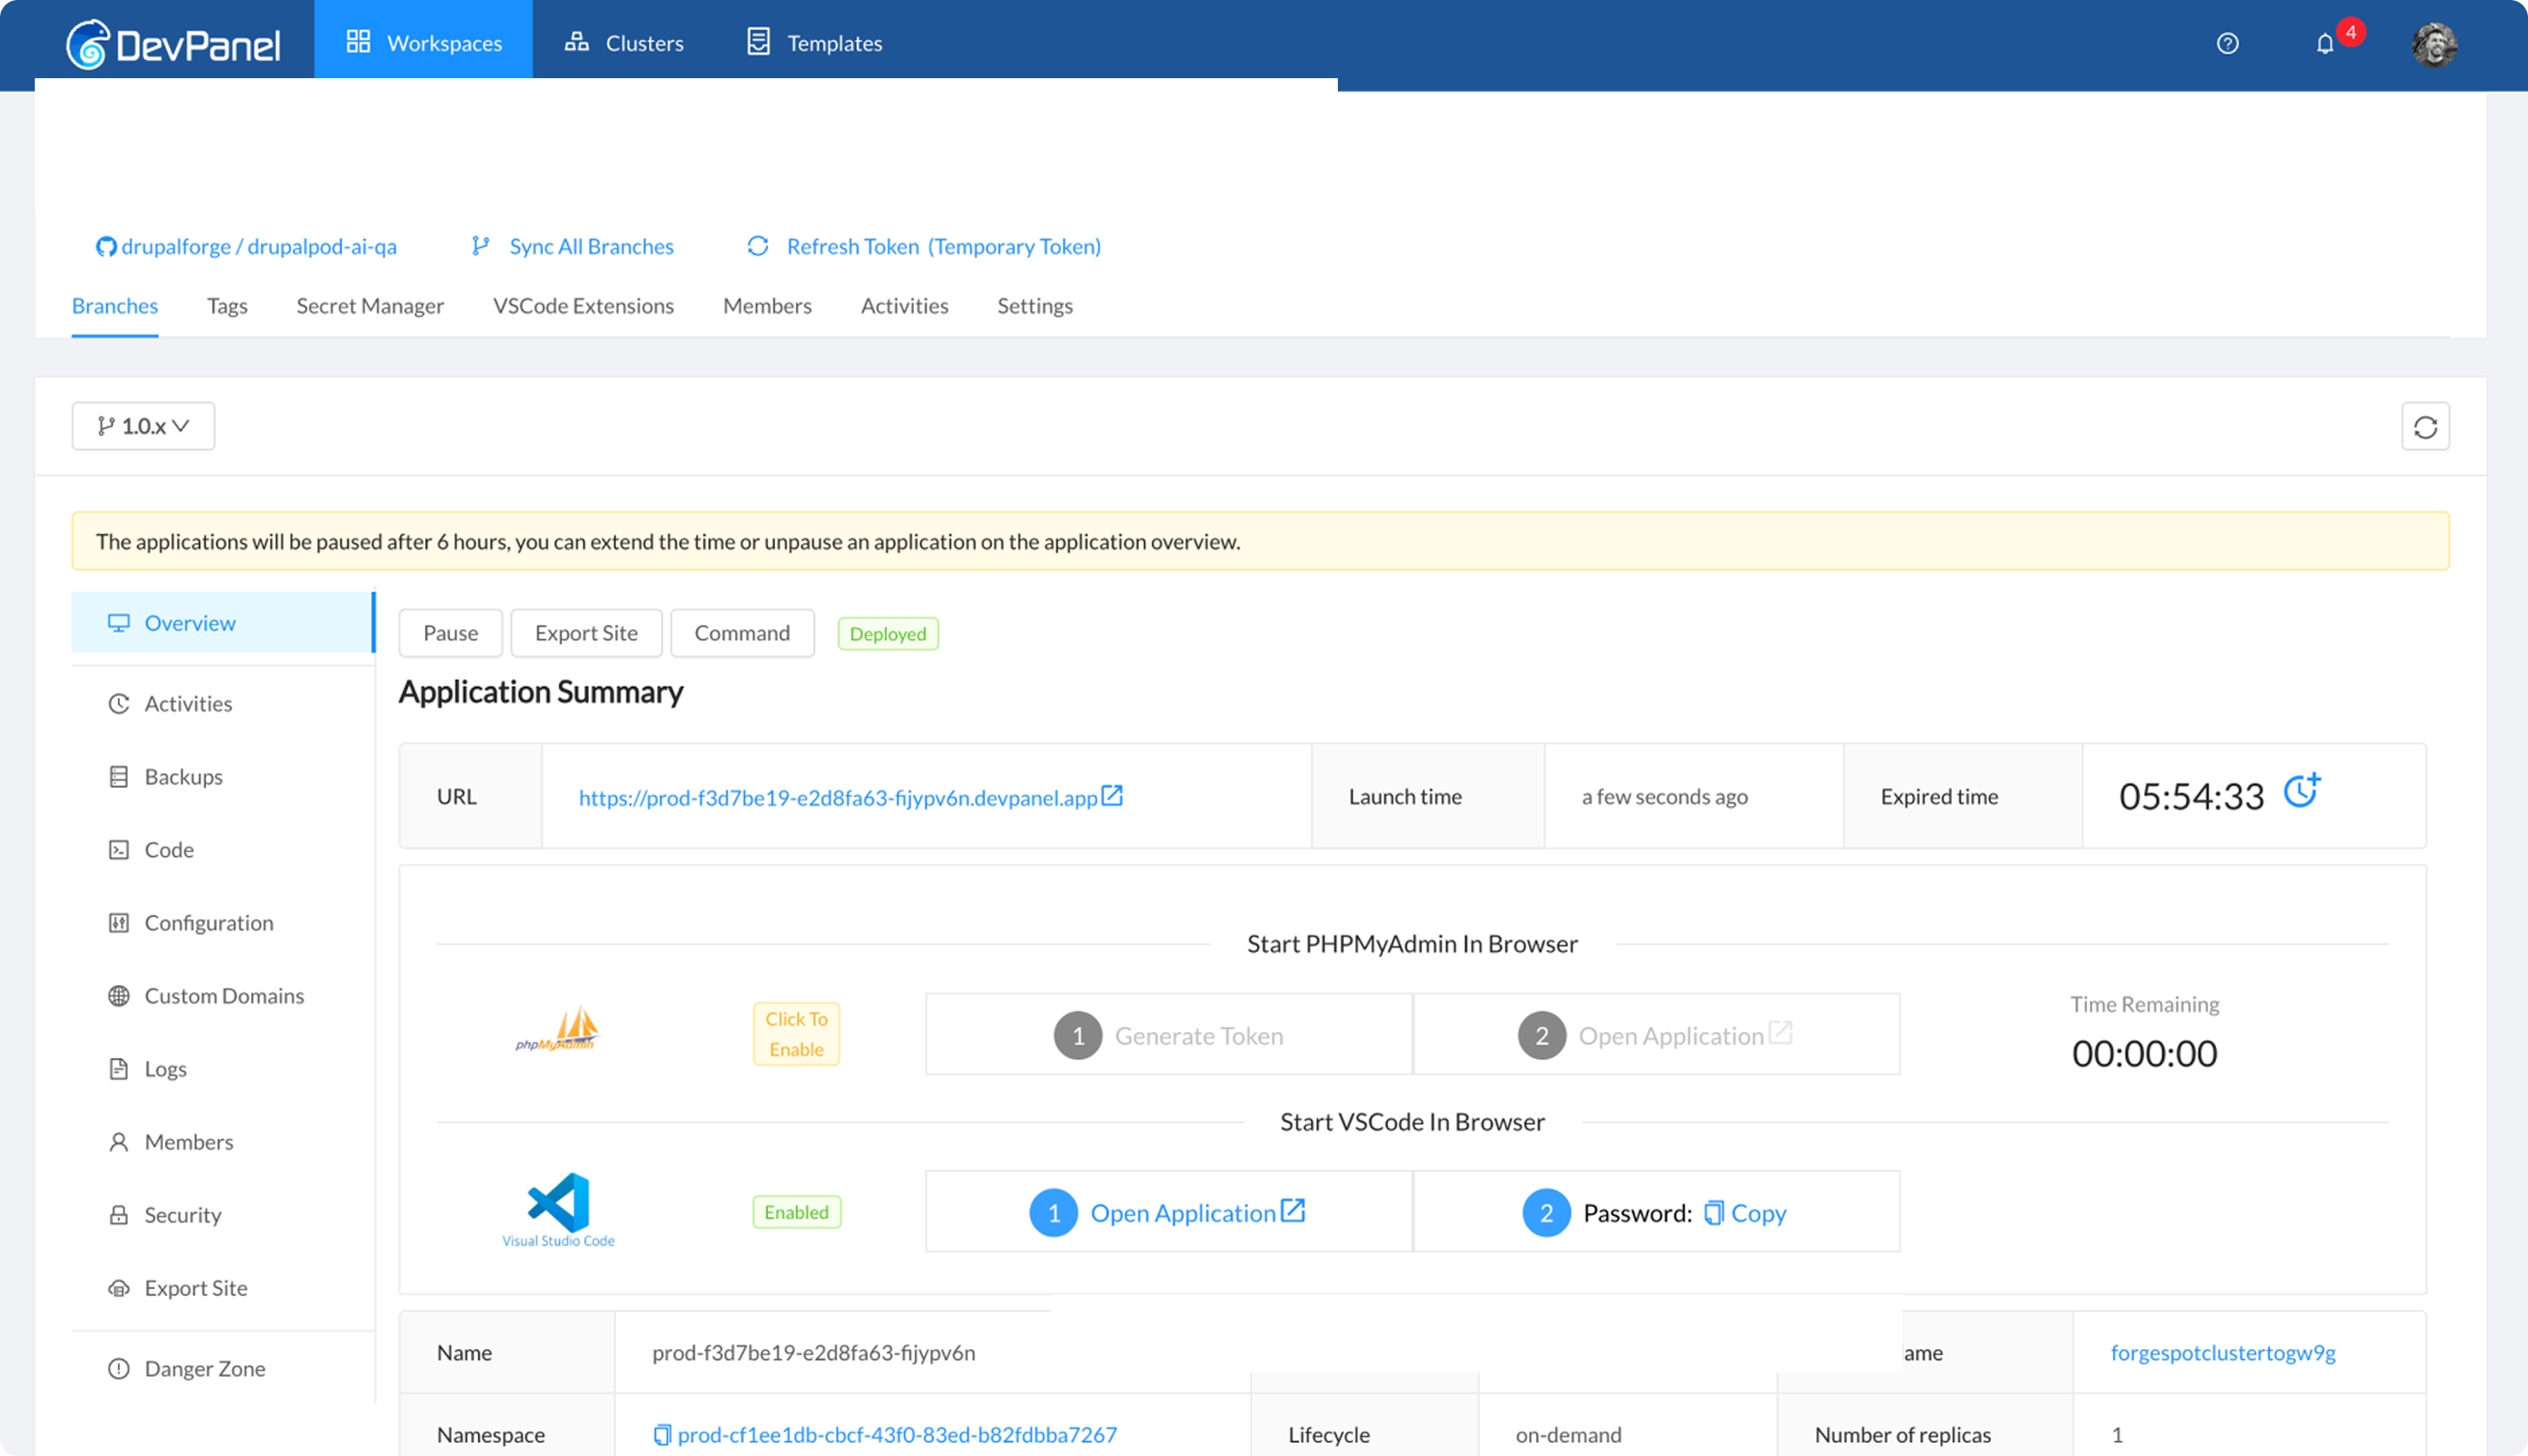Select the Branches tab
2528x1456 pixels.
pos(115,306)
